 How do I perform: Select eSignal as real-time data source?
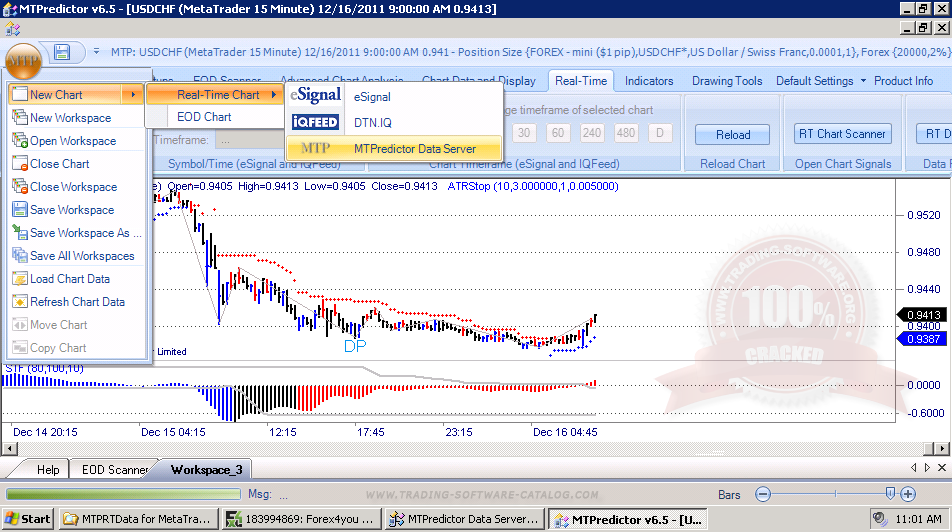coord(372,97)
